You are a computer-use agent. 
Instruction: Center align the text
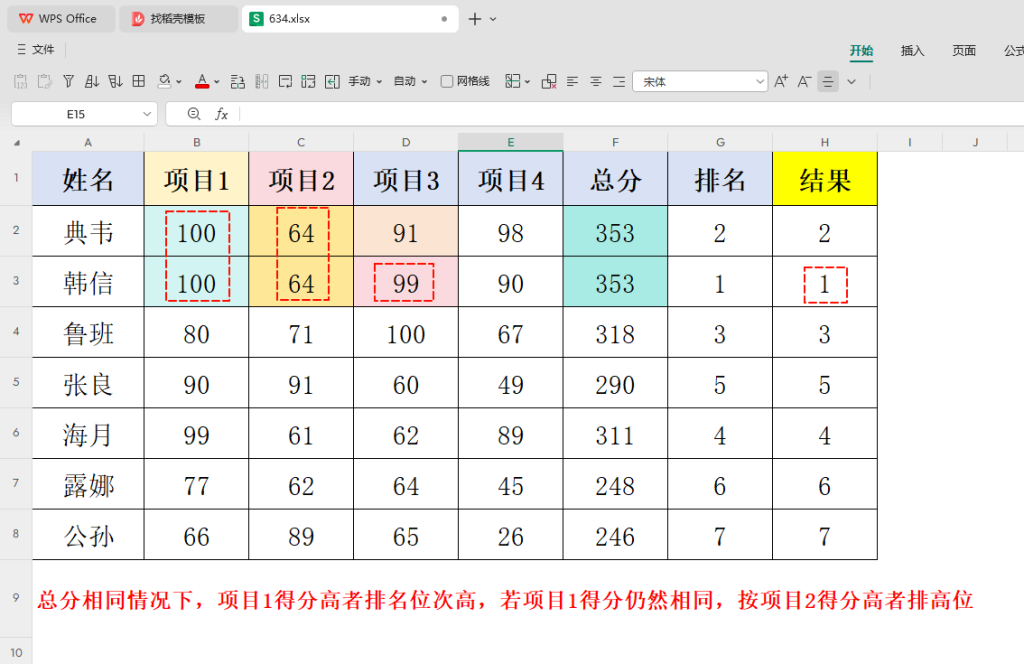point(596,82)
